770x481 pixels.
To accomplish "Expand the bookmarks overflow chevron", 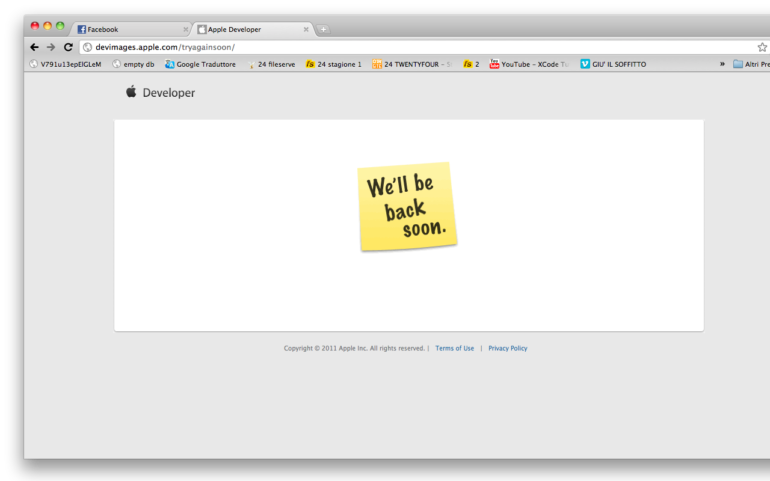I will tap(722, 64).
